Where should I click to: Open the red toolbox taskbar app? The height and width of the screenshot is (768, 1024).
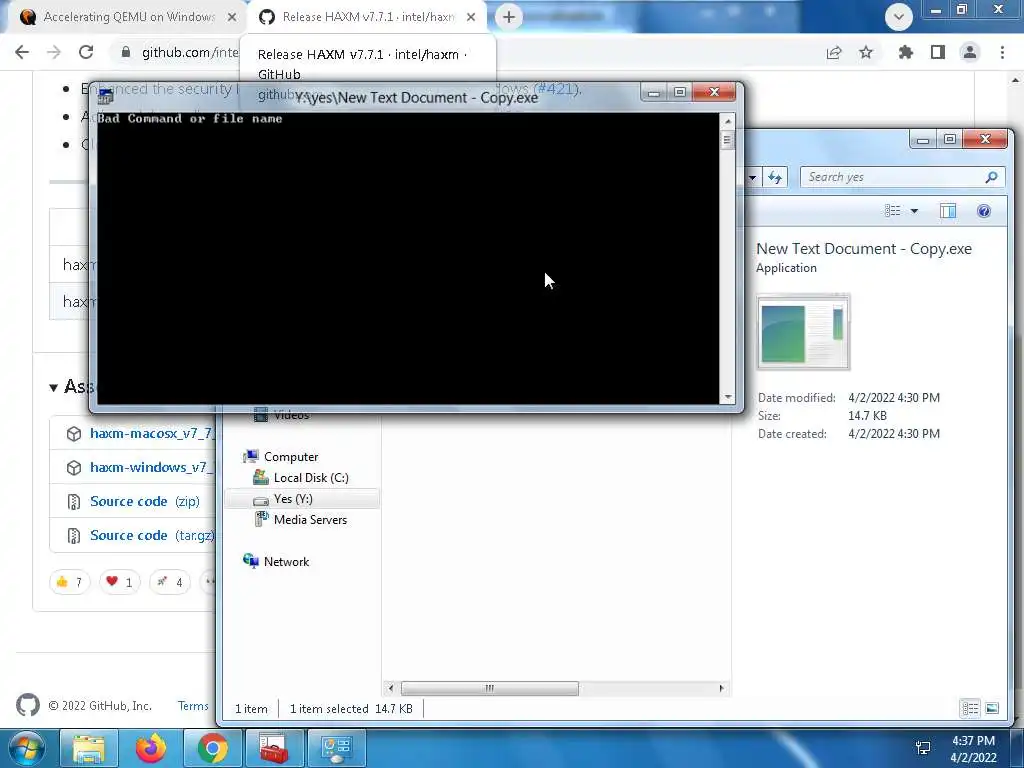coord(274,748)
